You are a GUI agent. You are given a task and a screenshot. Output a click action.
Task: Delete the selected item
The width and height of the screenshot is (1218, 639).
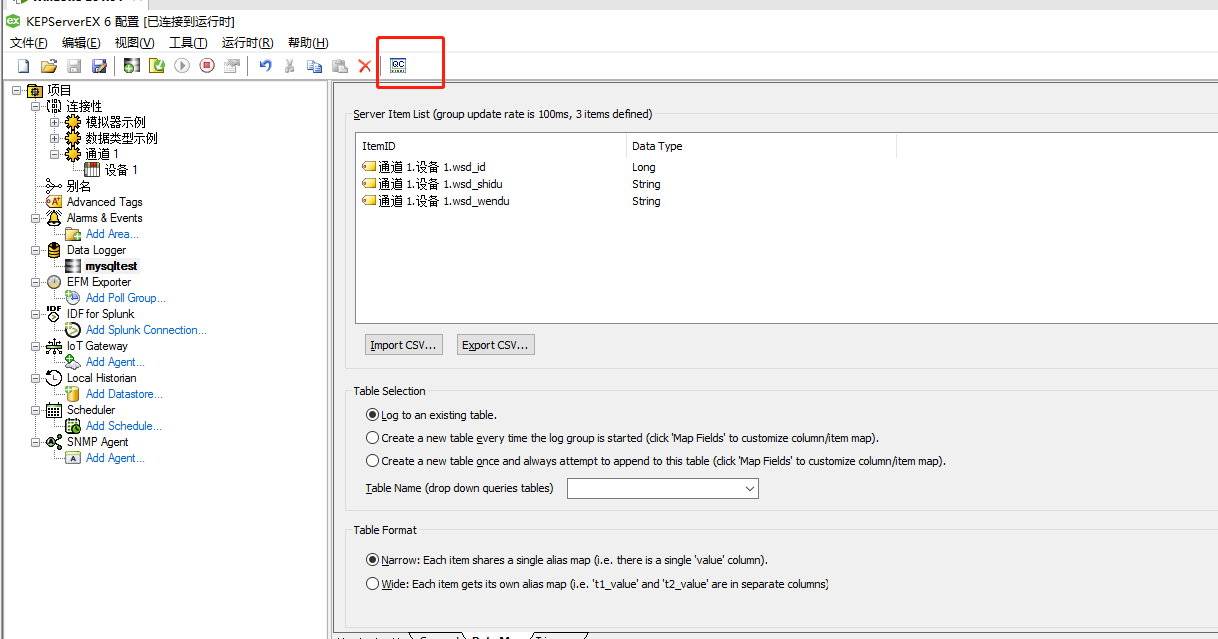[364, 65]
